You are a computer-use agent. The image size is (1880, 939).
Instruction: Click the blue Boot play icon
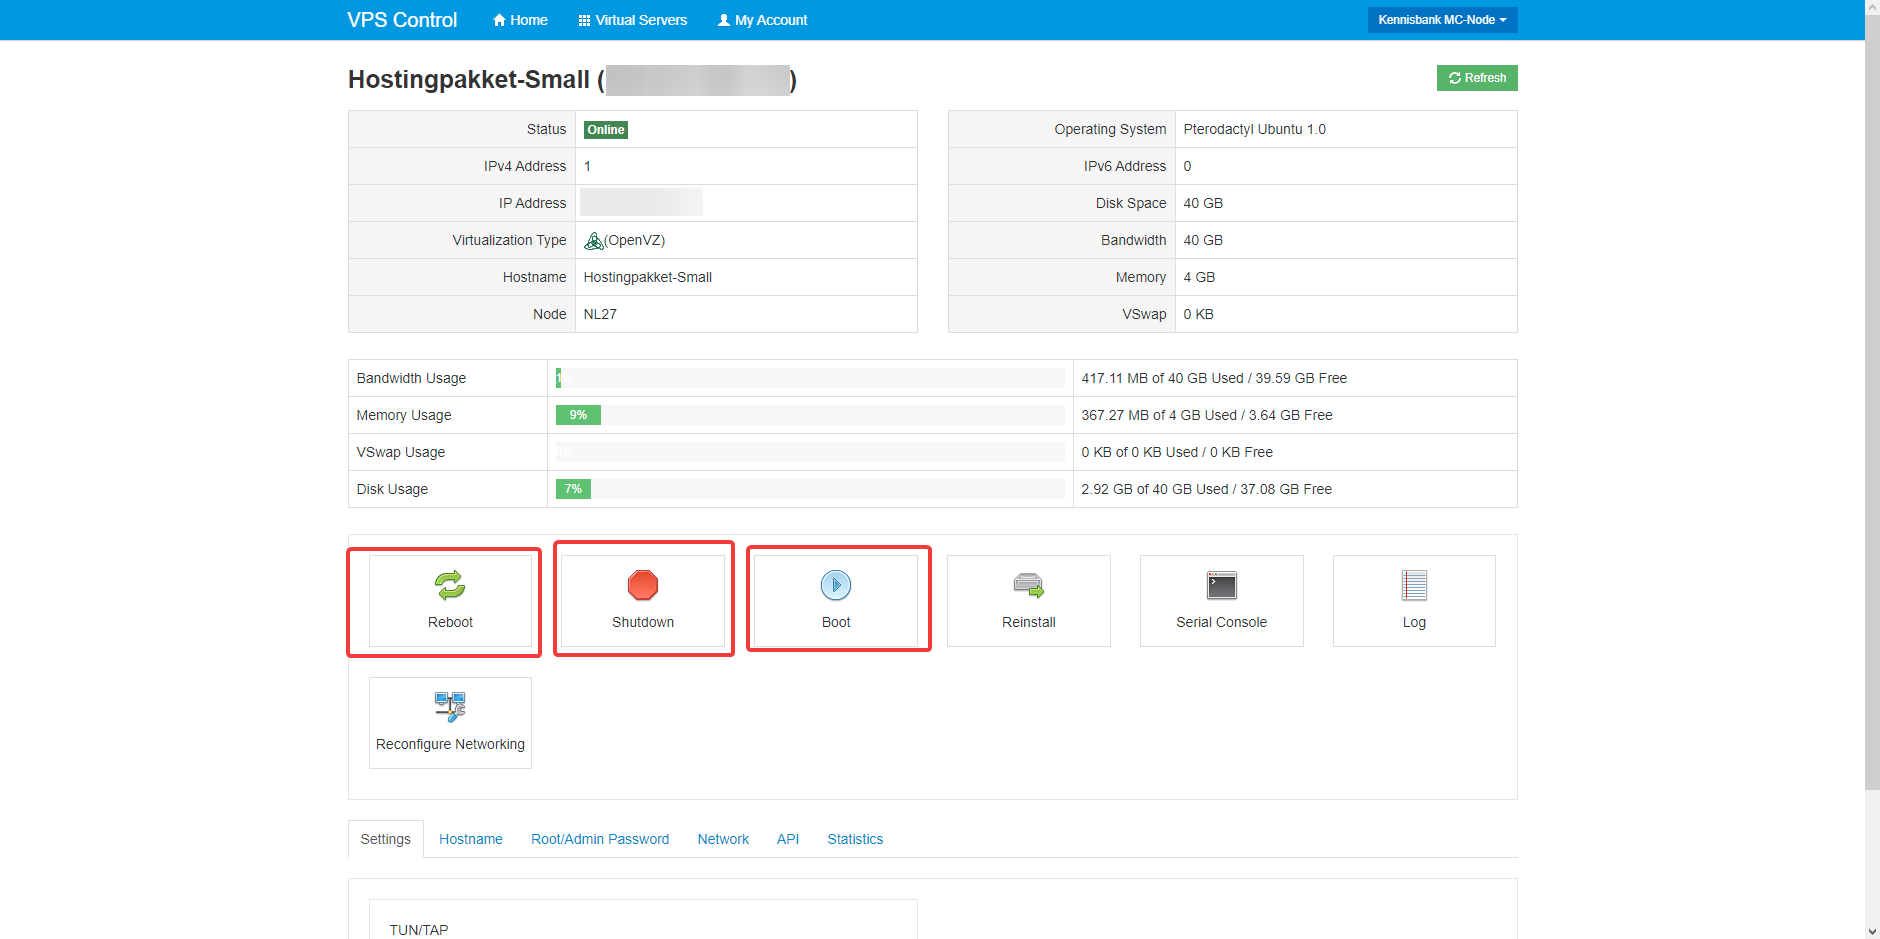click(x=836, y=585)
